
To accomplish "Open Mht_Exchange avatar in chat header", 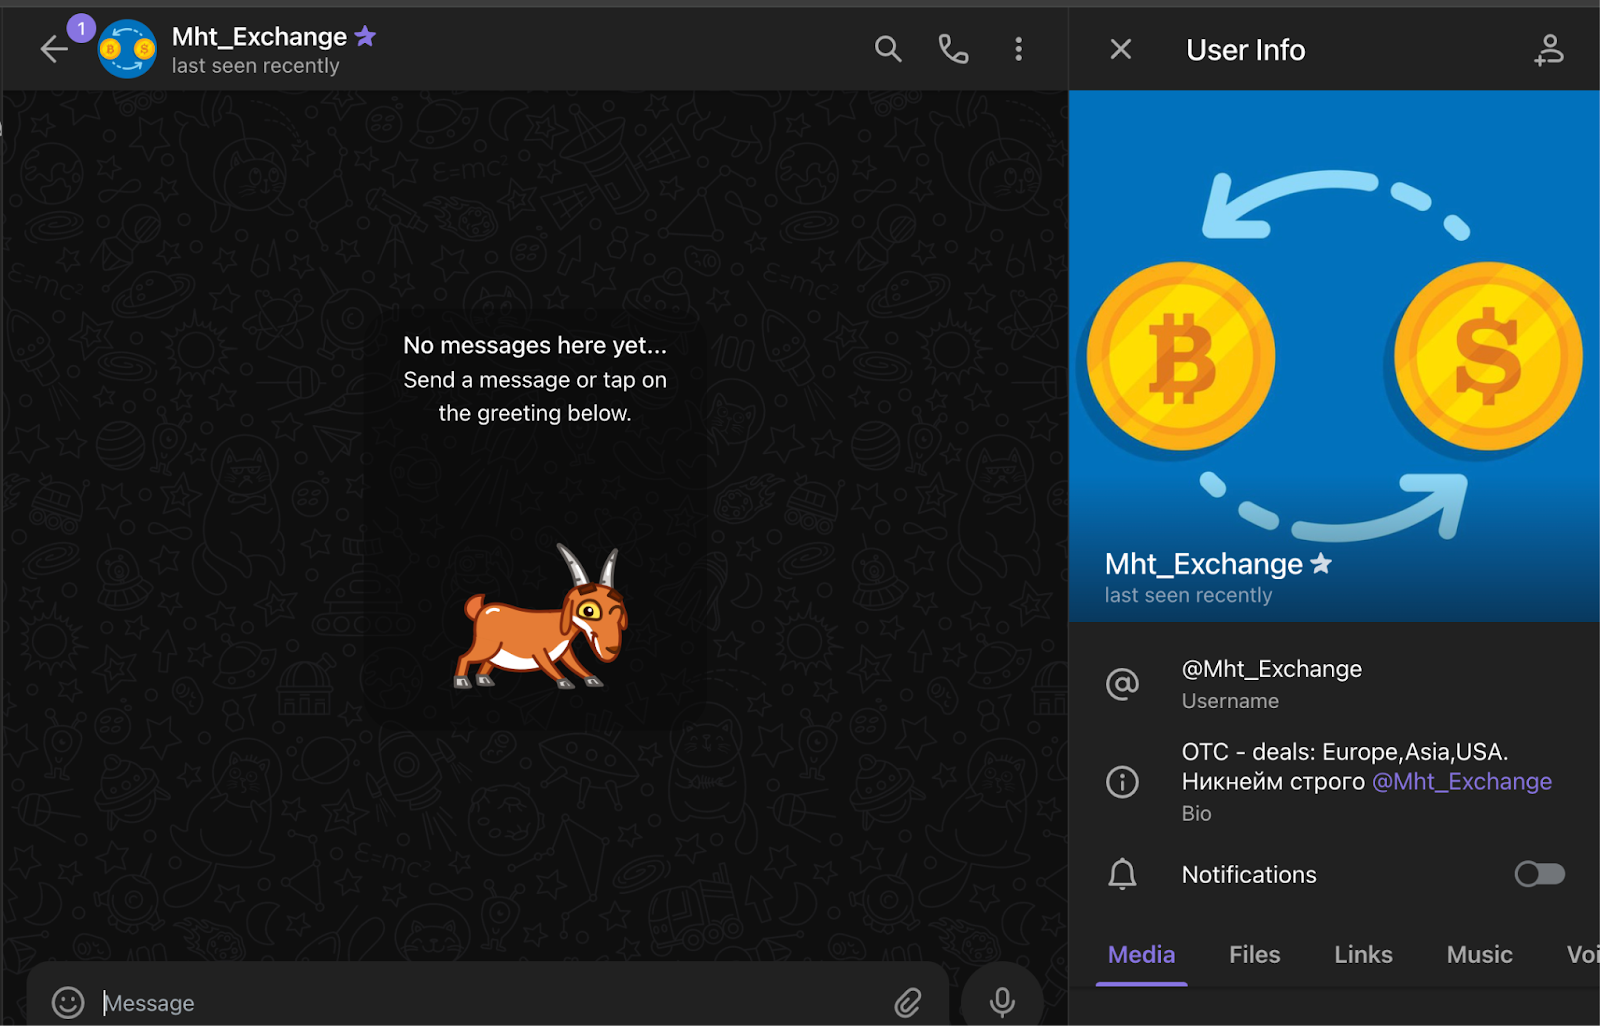I will [127, 49].
